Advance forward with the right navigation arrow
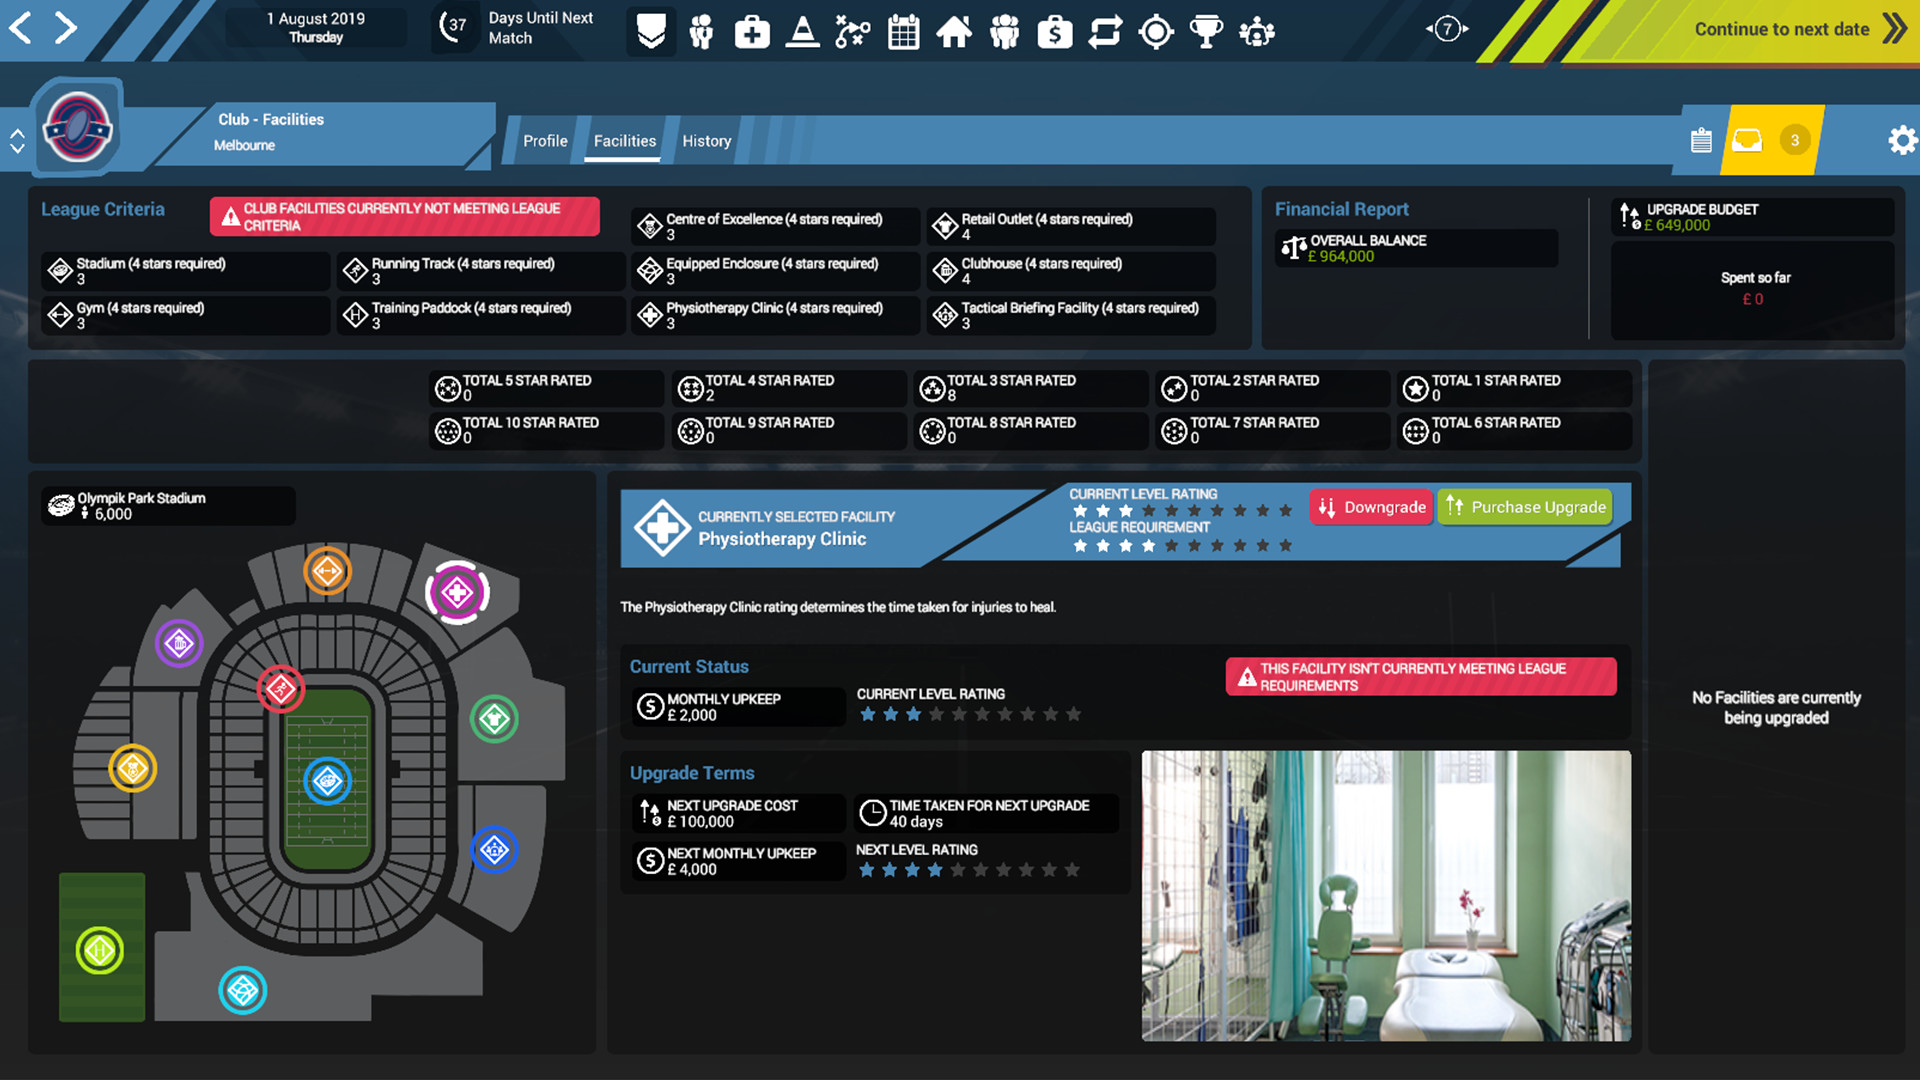 pos(66,28)
